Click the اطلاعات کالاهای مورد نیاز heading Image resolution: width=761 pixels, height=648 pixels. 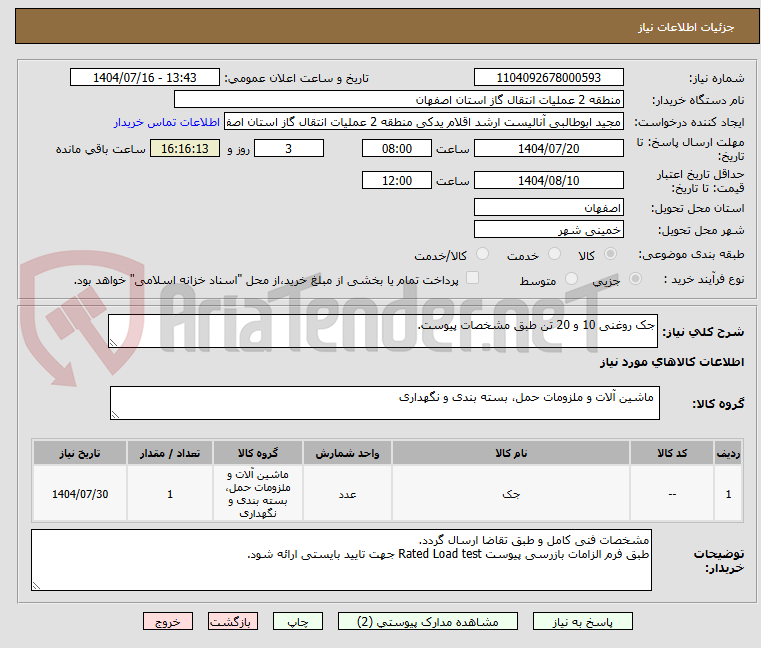click(x=672, y=362)
